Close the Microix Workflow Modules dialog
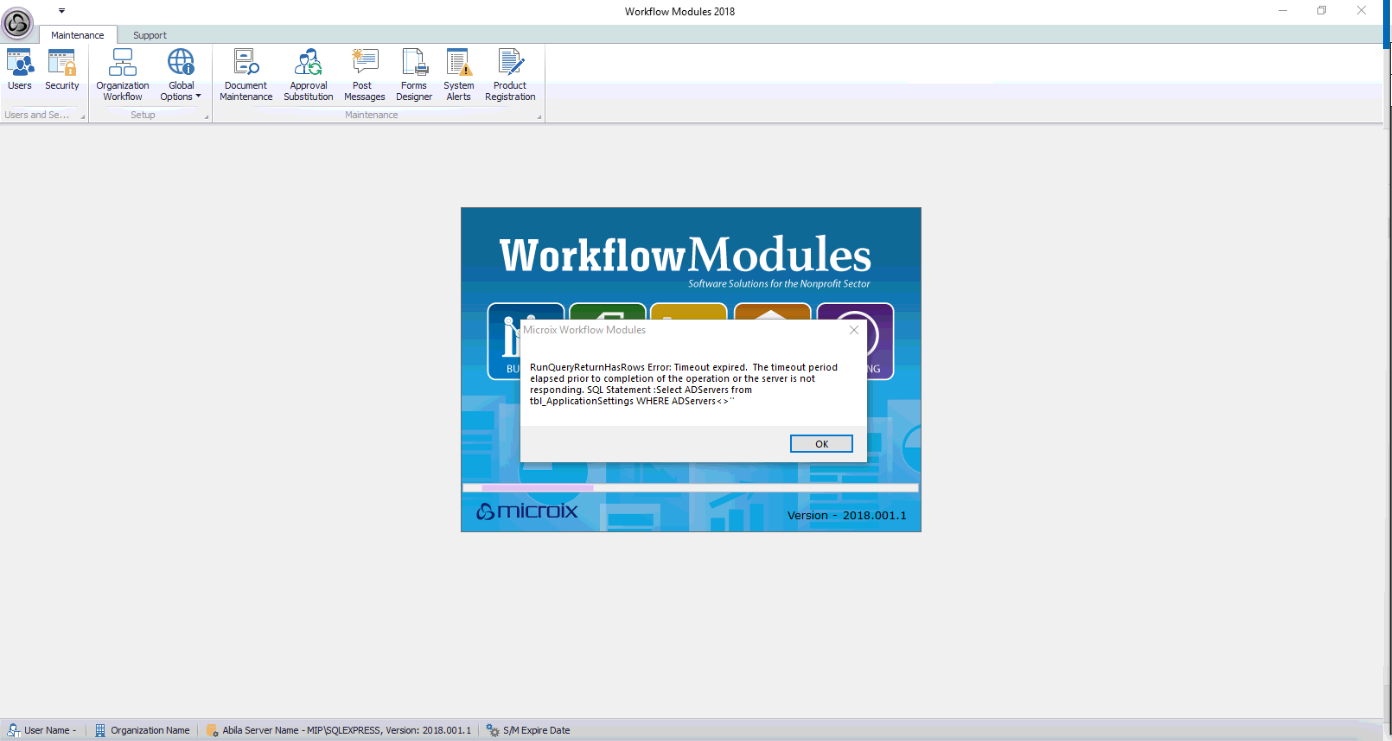The image size is (1392, 741). 853,330
